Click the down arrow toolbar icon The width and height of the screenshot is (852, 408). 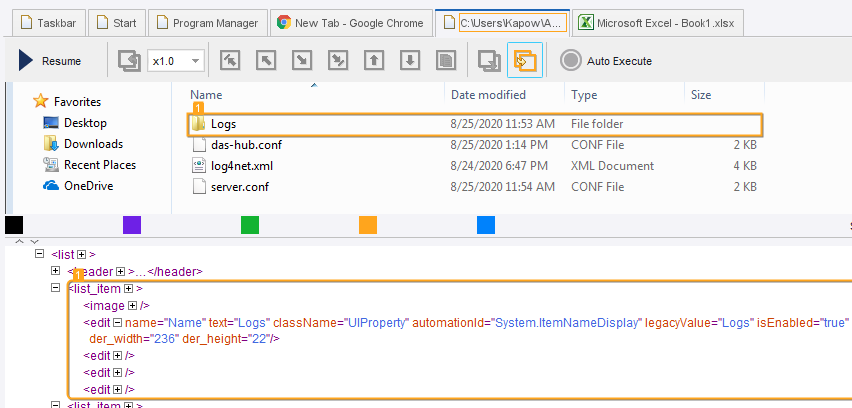point(409,61)
